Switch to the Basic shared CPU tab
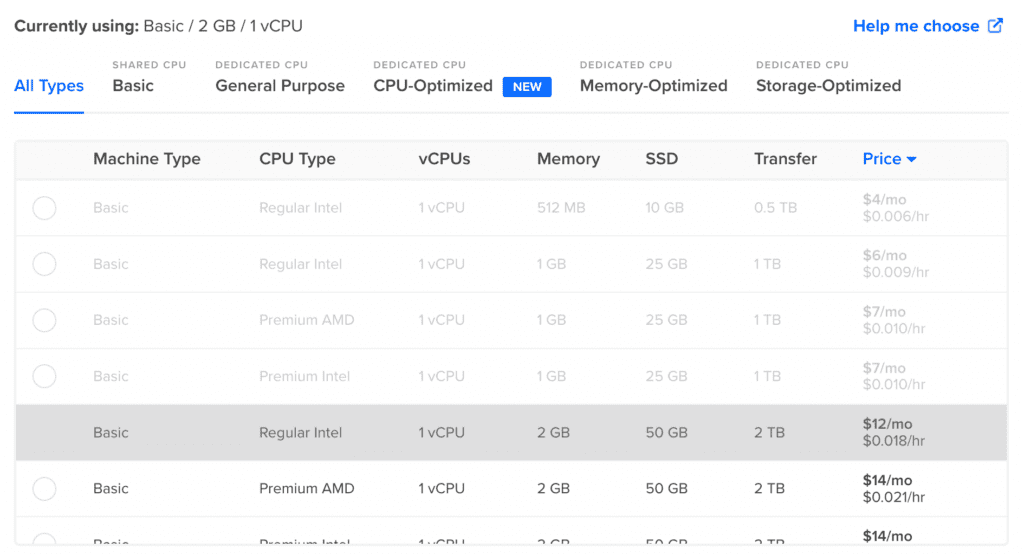 133,86
